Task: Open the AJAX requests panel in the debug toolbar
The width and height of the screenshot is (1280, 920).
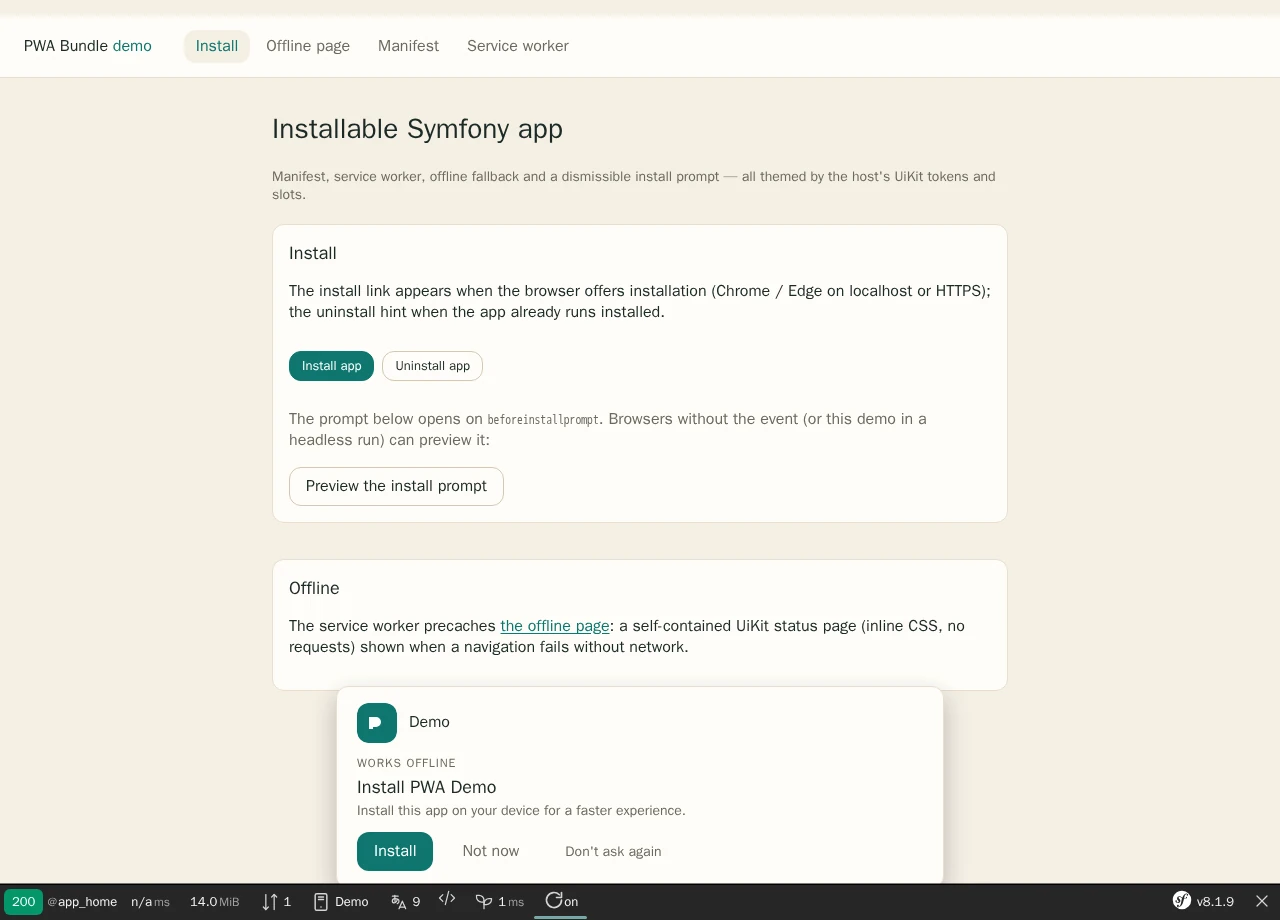Action: 276,902
